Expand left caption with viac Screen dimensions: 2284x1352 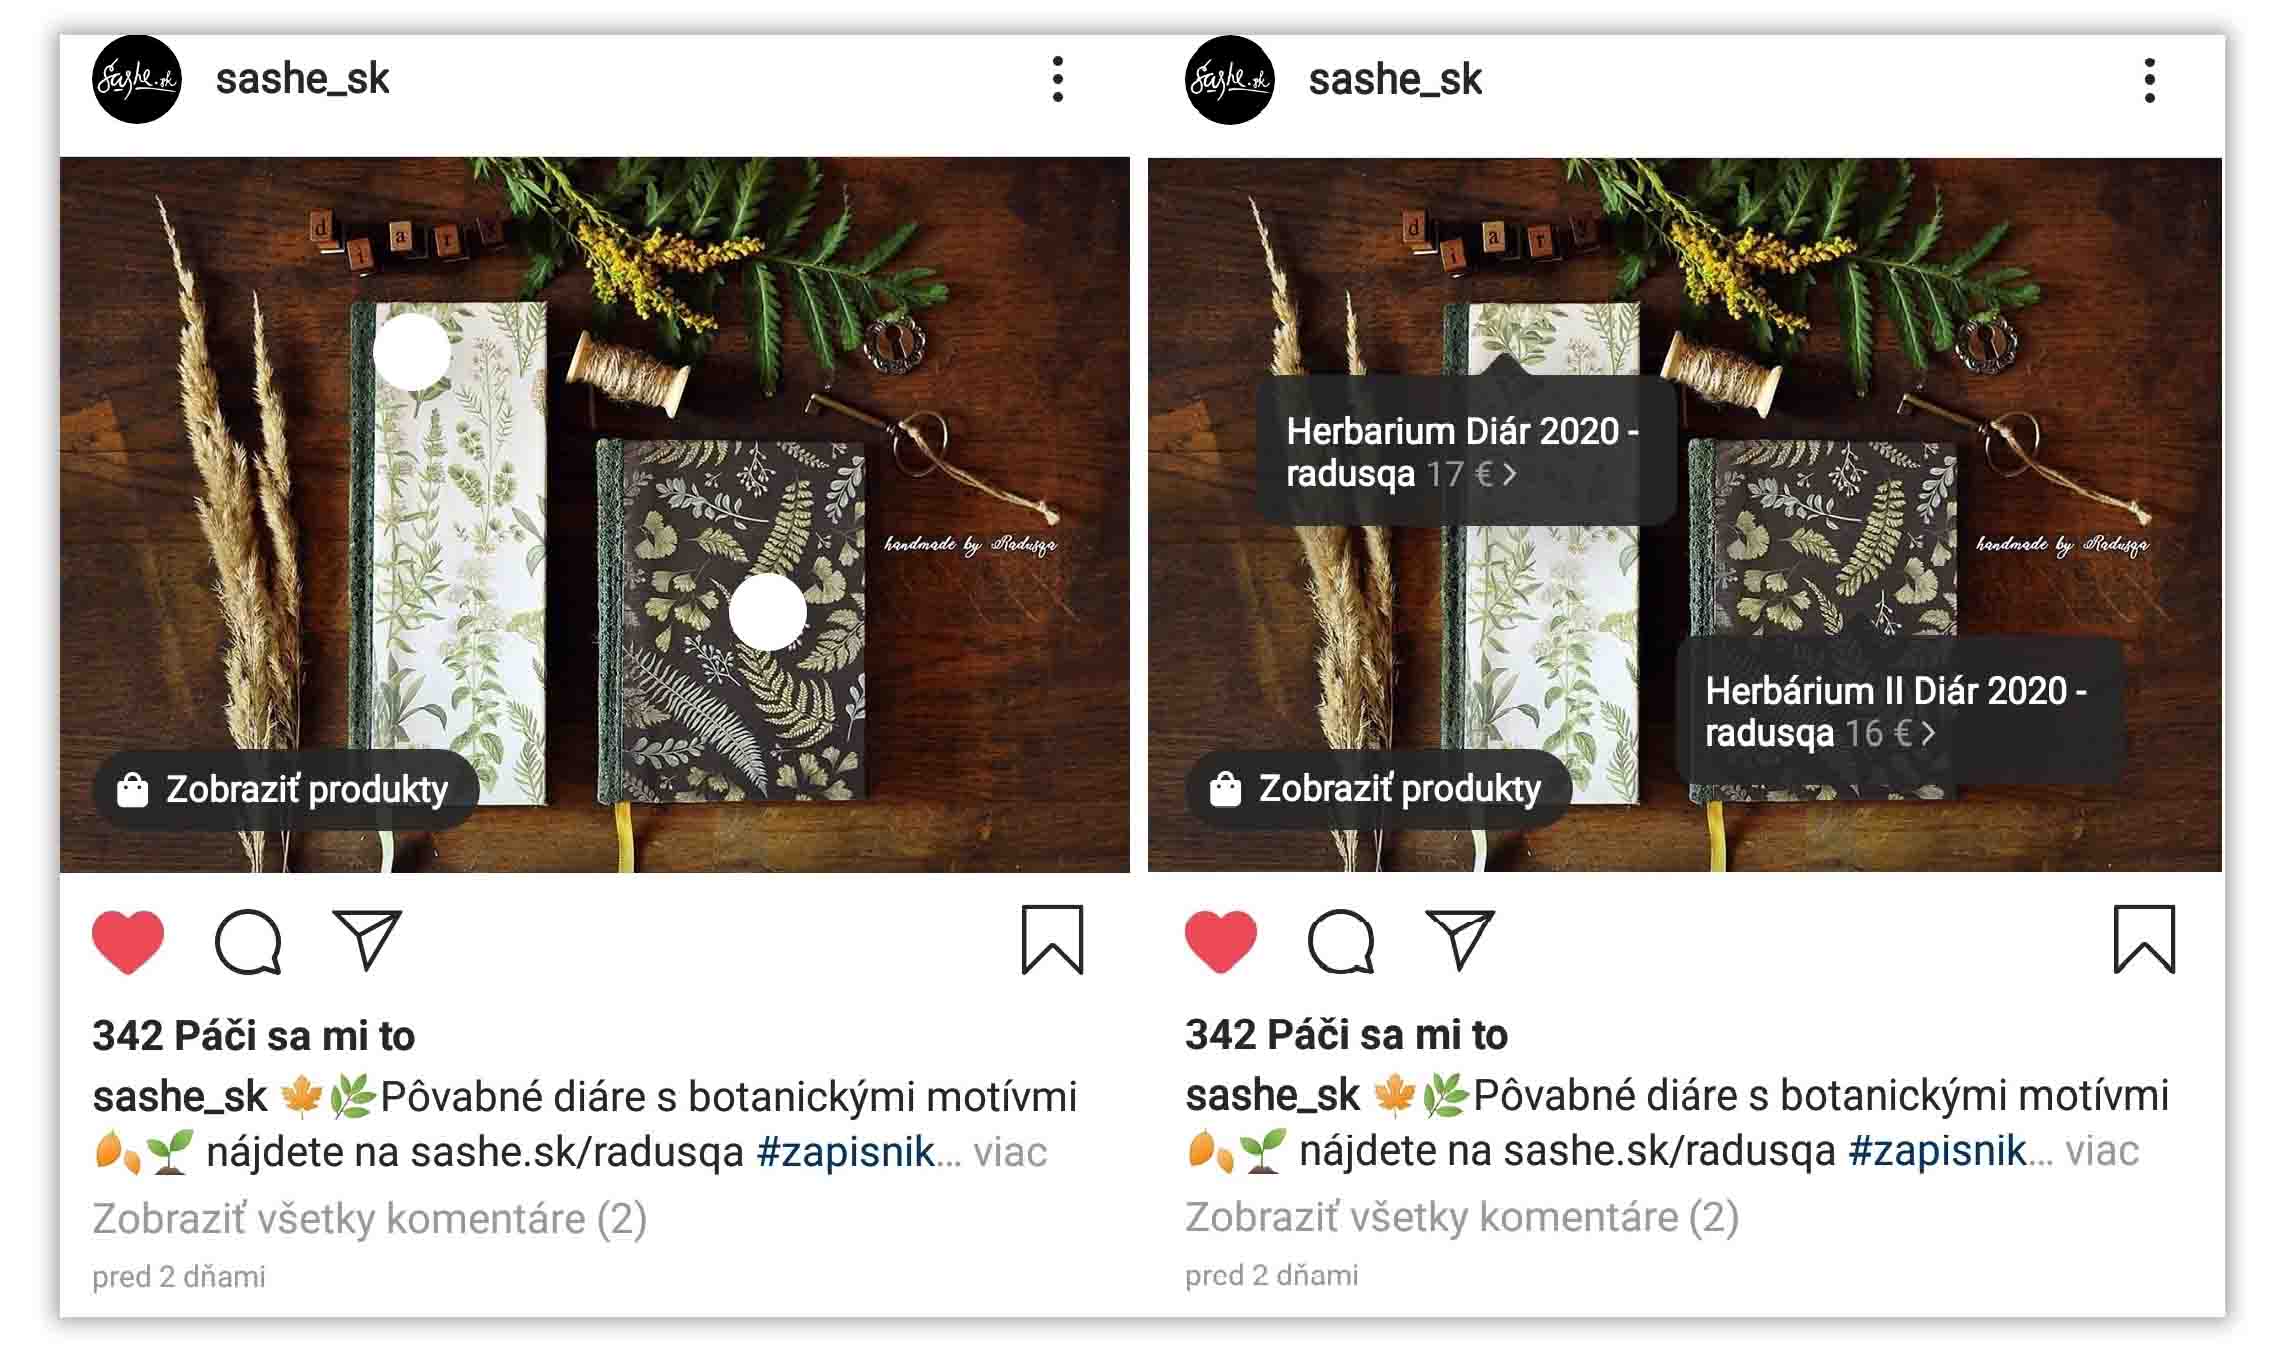pos(1010,1152)
